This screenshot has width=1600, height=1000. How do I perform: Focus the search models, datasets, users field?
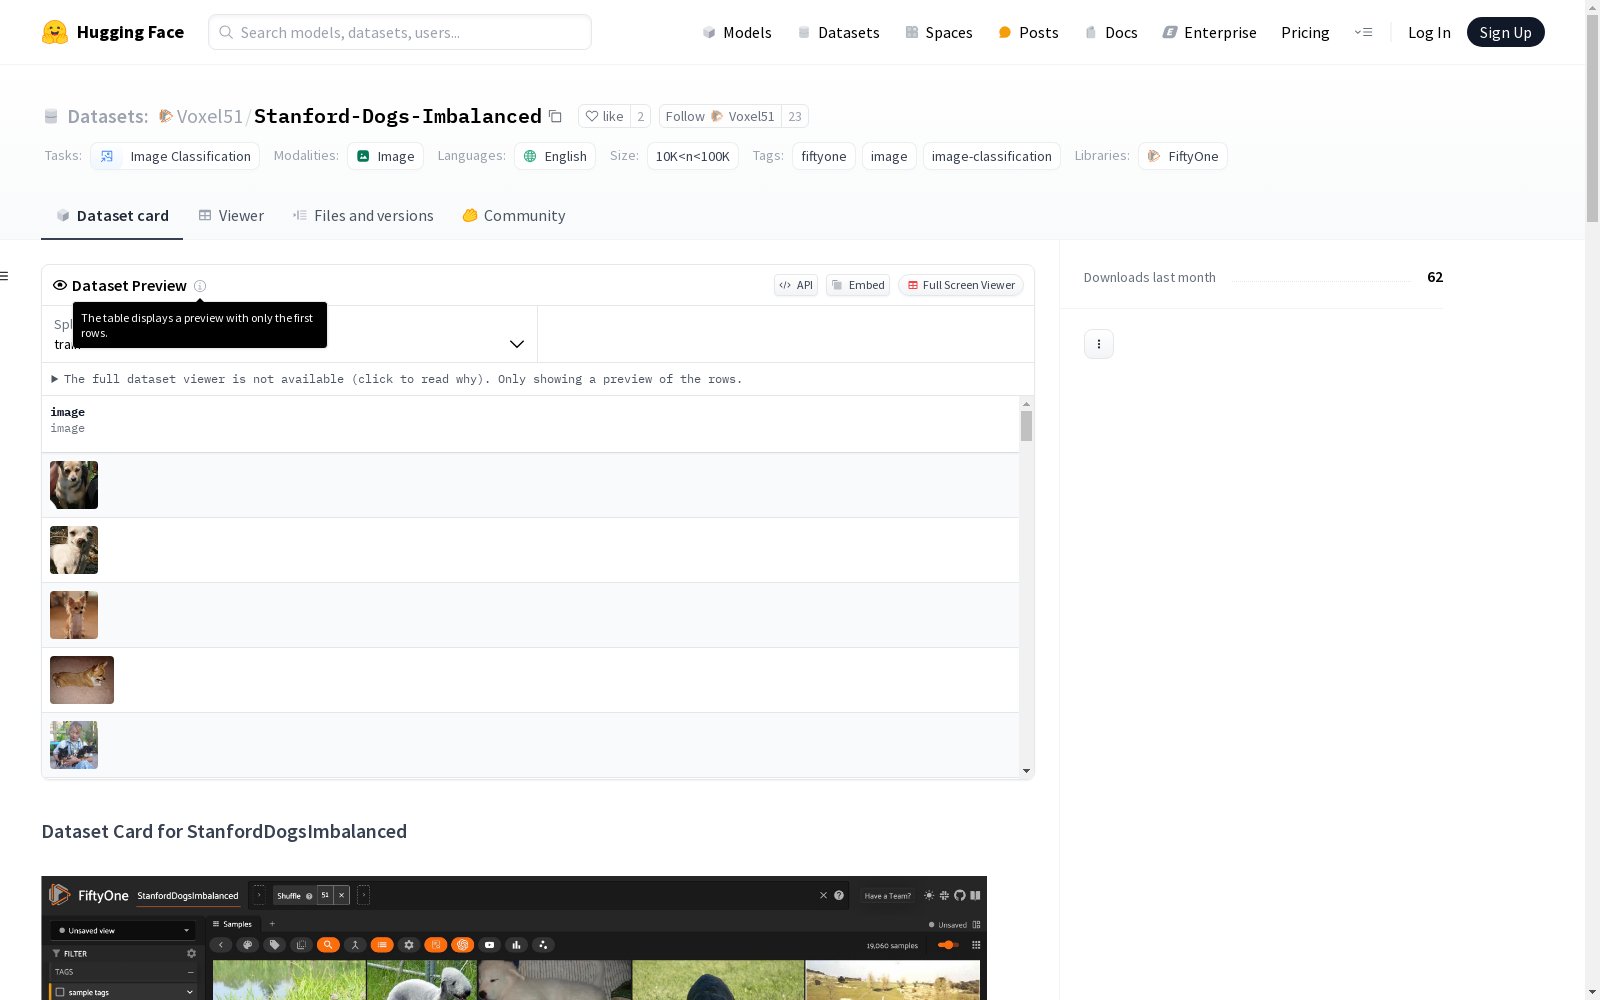[400, 32]
